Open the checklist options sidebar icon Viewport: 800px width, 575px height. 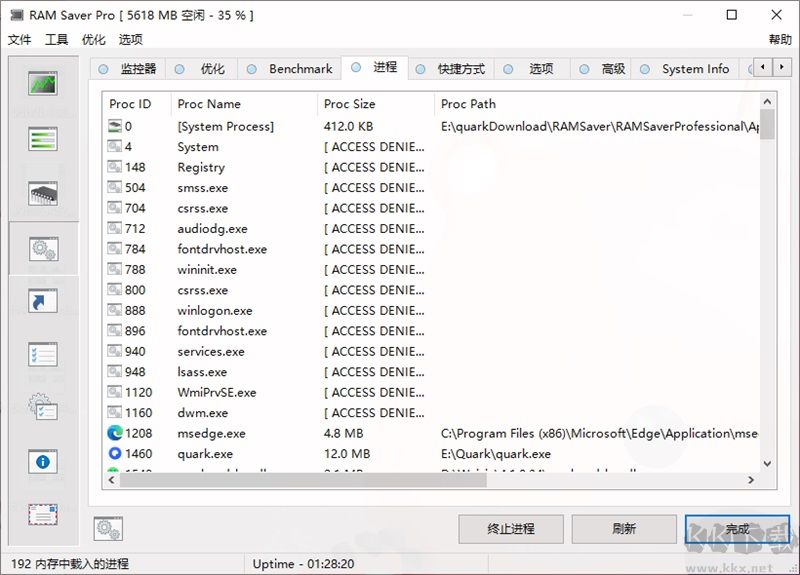click(x=43, y=355)
